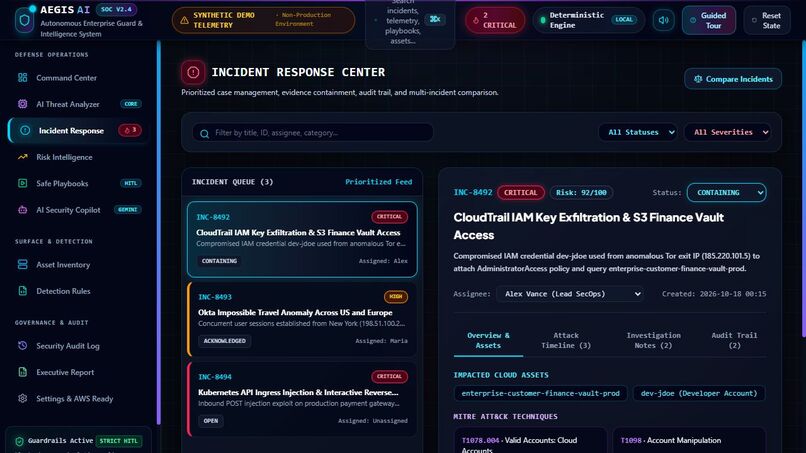Click the flame icon in 2 Critical badge
Screen dimensions: 806x453
475,21
